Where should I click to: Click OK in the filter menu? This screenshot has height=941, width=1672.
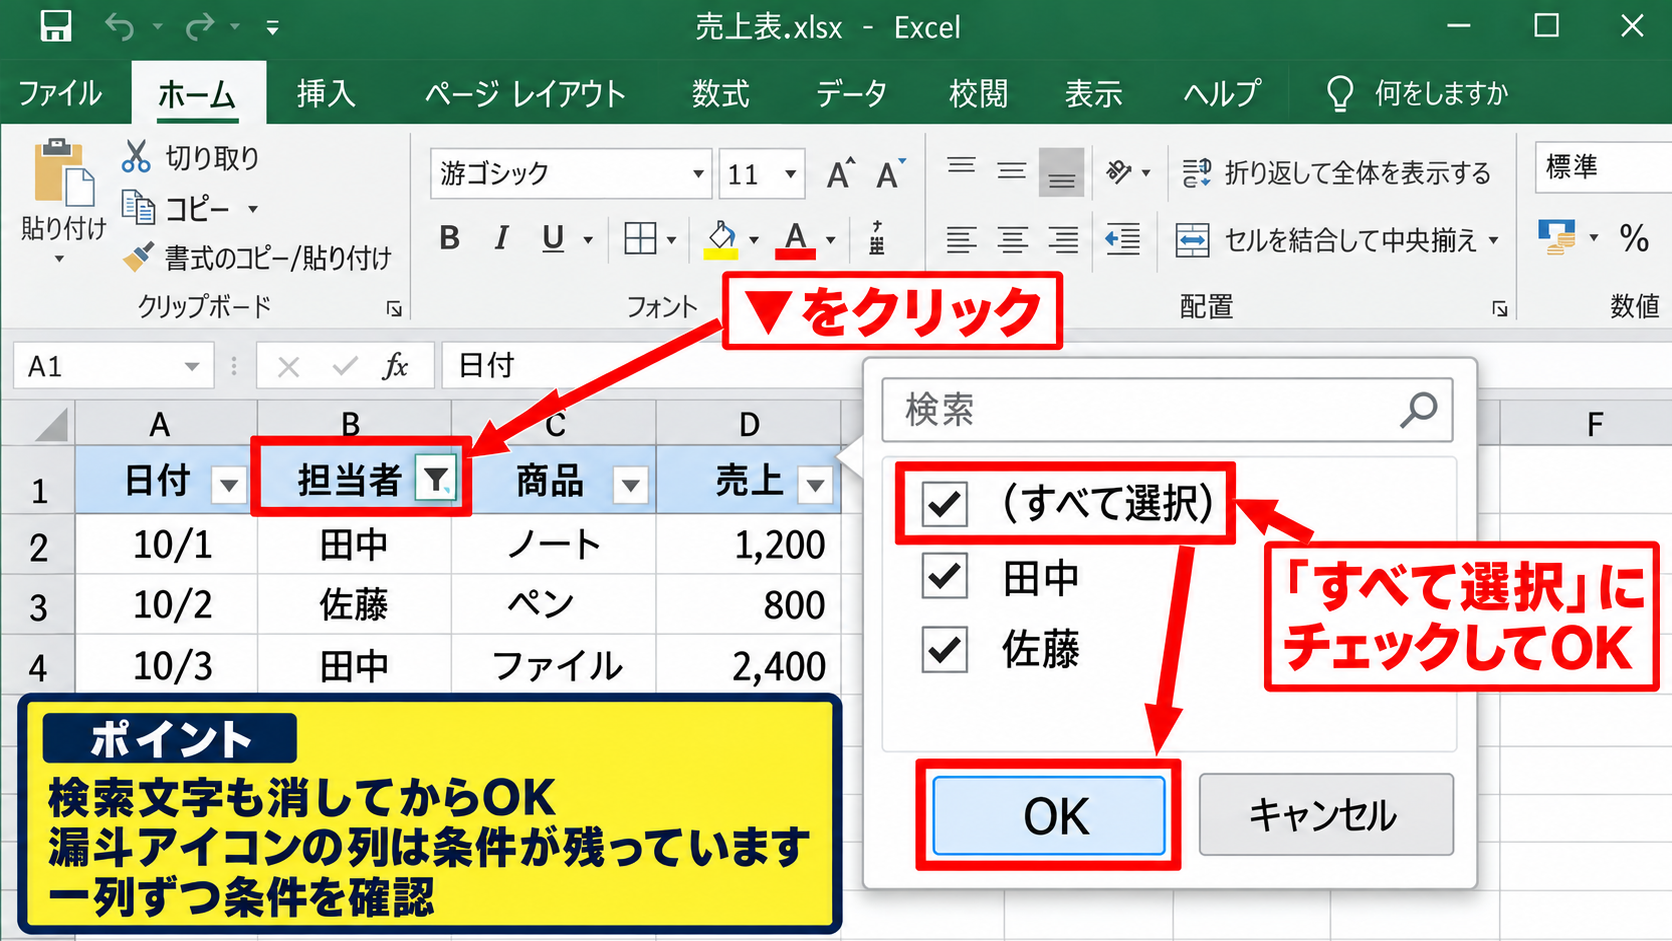click(x=1049, y=816)
